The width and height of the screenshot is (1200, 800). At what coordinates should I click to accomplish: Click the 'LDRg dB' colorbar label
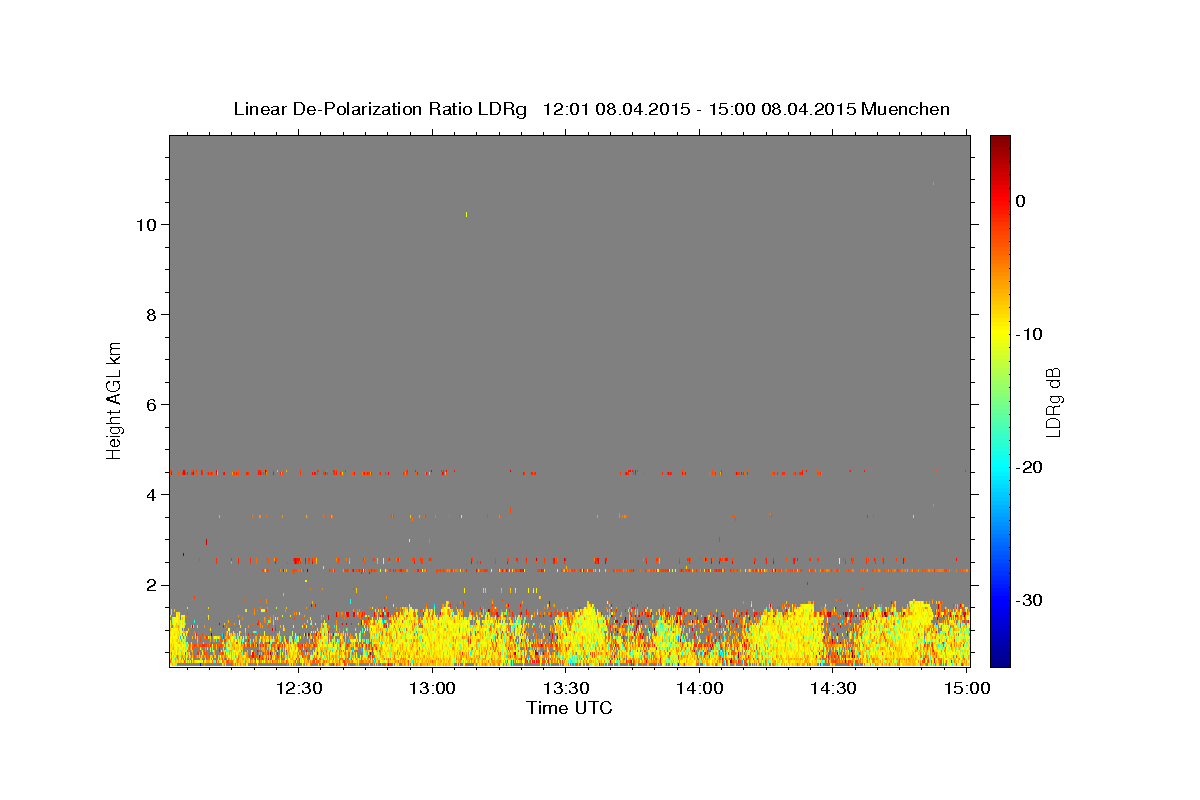(x=1053, y=401)
